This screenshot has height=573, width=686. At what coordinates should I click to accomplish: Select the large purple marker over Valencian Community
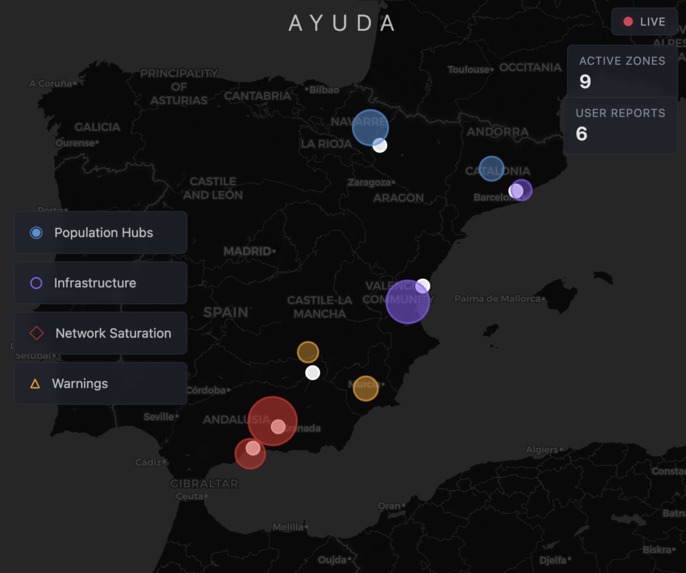pyautogui.click(x=407, y=301)
